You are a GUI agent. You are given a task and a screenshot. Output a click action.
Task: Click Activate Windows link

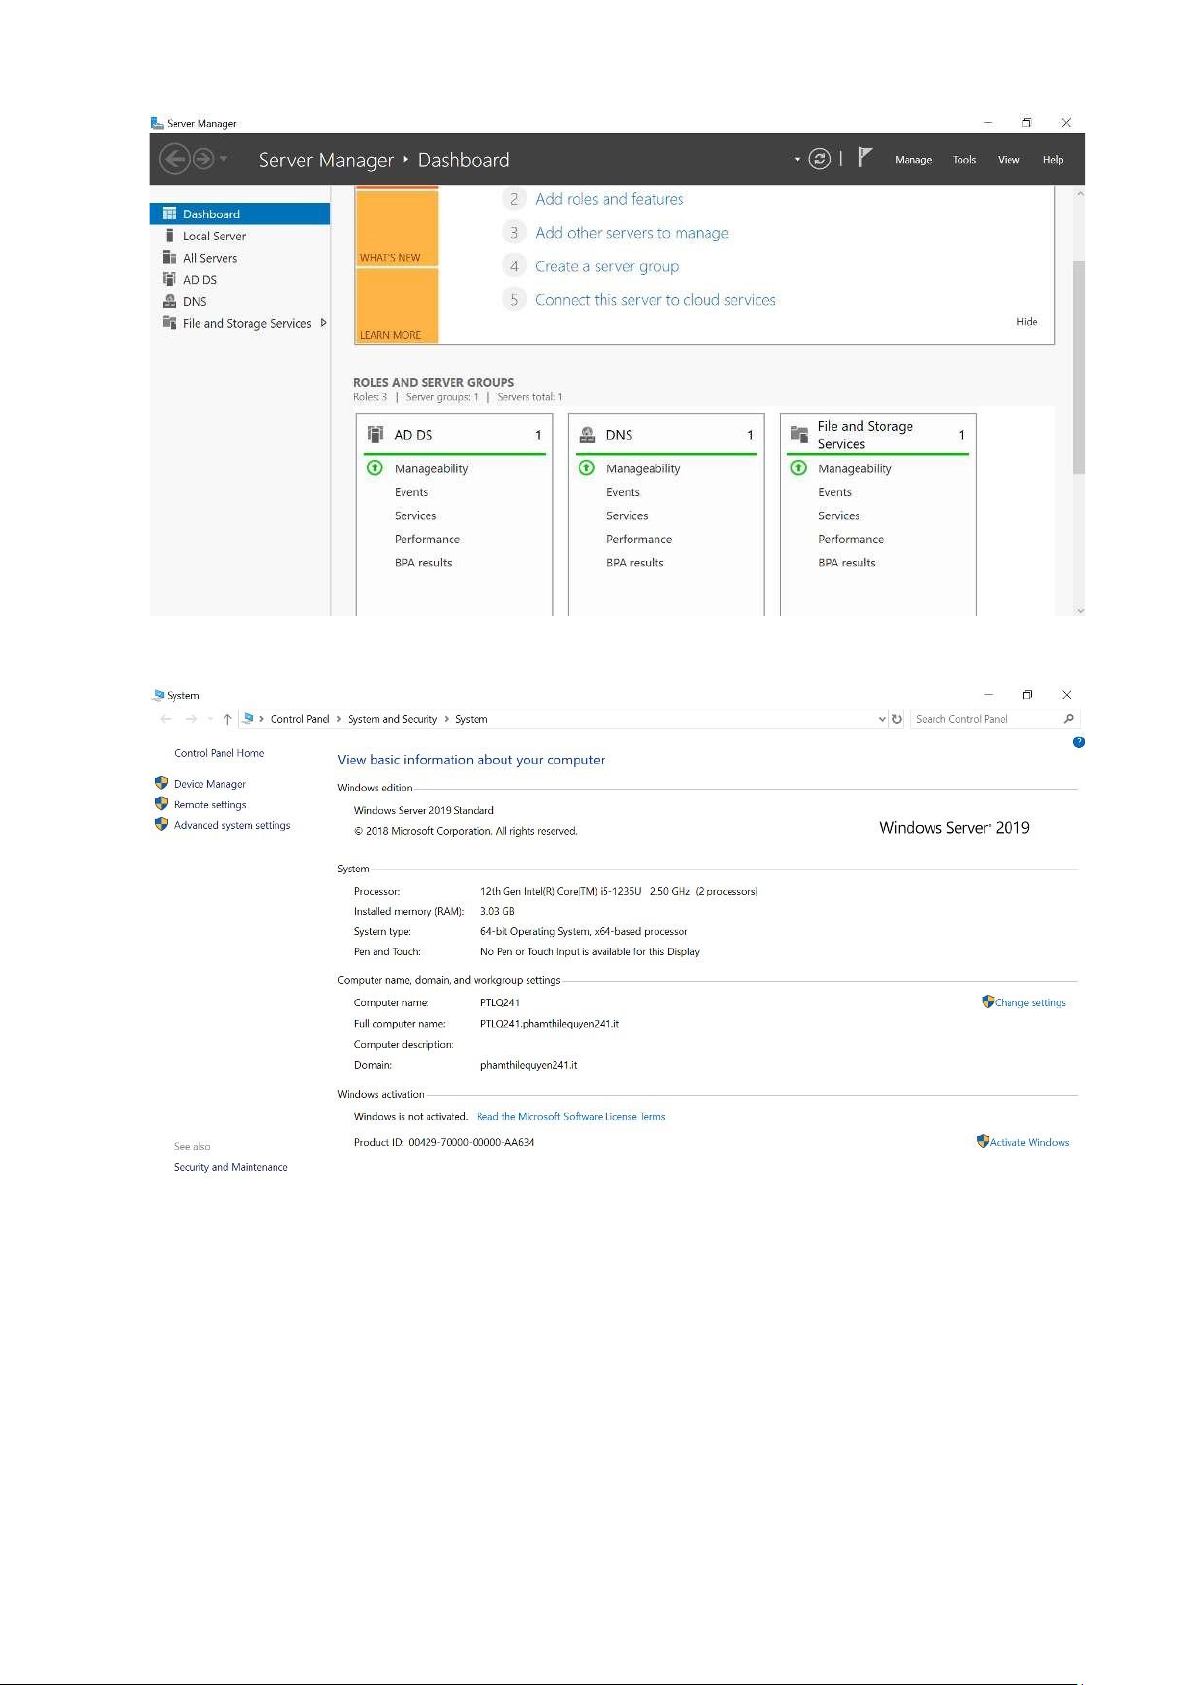tap(1029, 1142)
